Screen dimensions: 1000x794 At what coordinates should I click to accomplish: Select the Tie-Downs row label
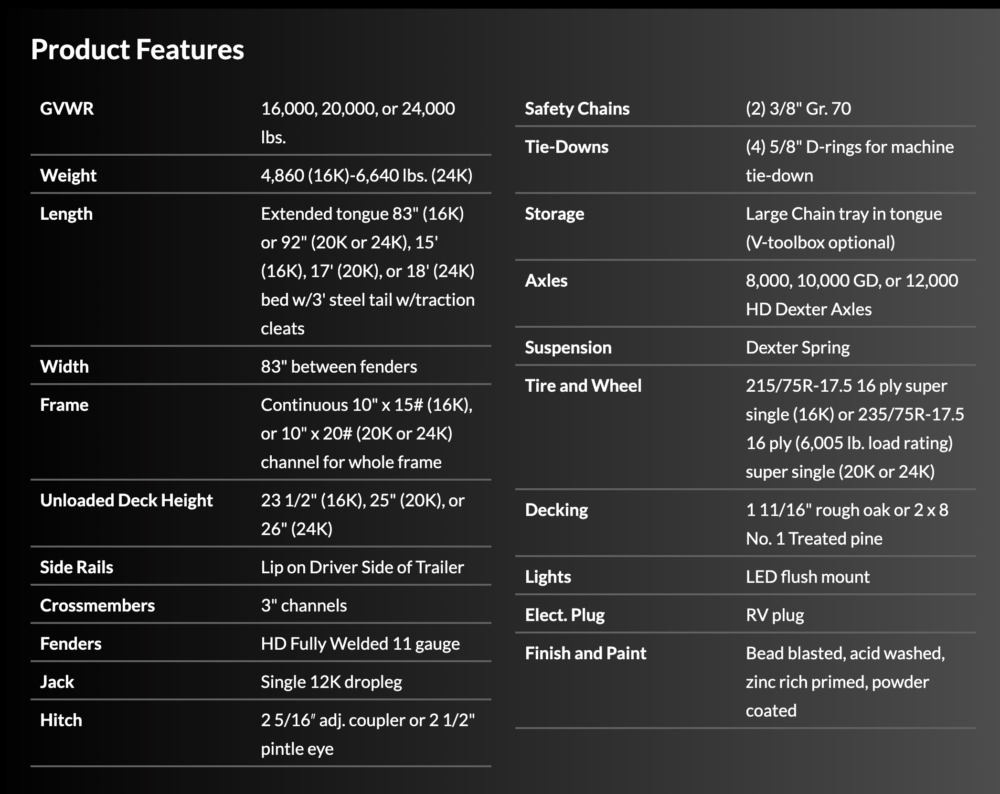tap(566, 146)
